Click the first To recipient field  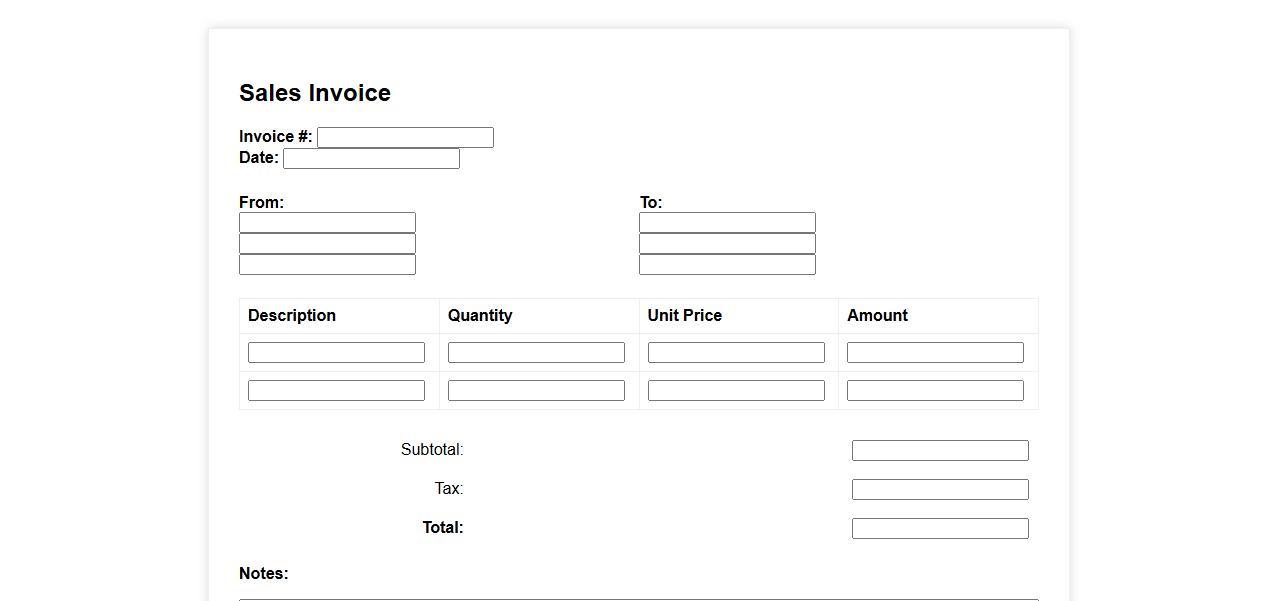727,222
